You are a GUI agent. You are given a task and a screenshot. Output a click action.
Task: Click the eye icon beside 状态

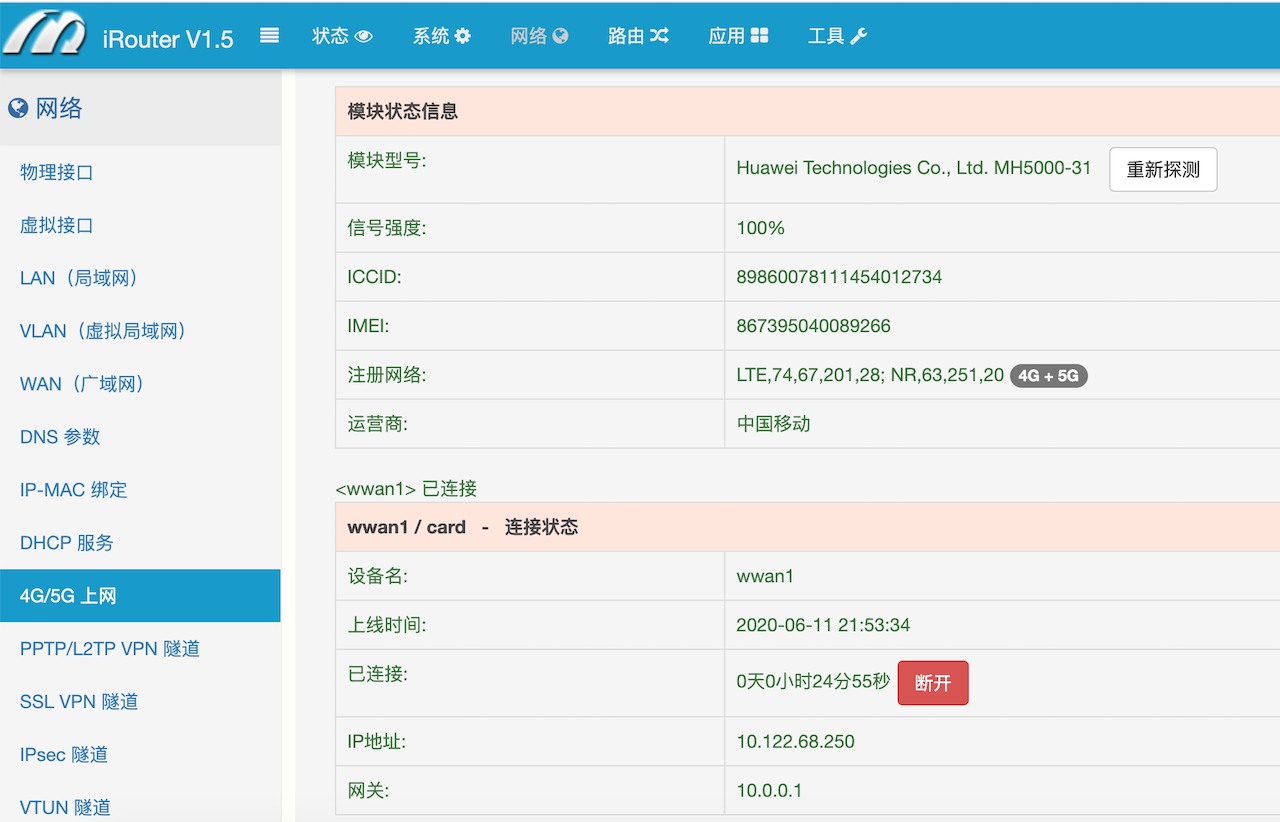click(x=364, y=37)
